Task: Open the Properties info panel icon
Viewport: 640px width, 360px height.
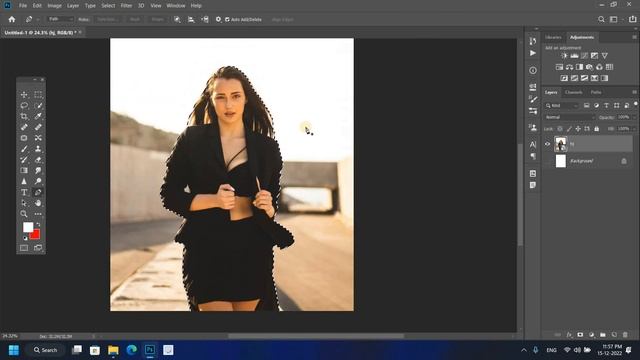Action: pos(533,70)
